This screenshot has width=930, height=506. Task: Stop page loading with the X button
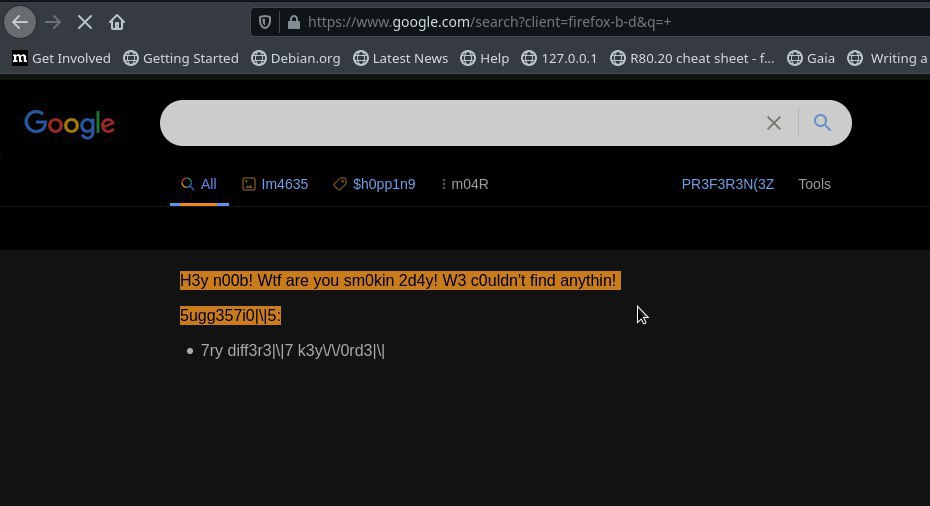[x=85, y=23]
